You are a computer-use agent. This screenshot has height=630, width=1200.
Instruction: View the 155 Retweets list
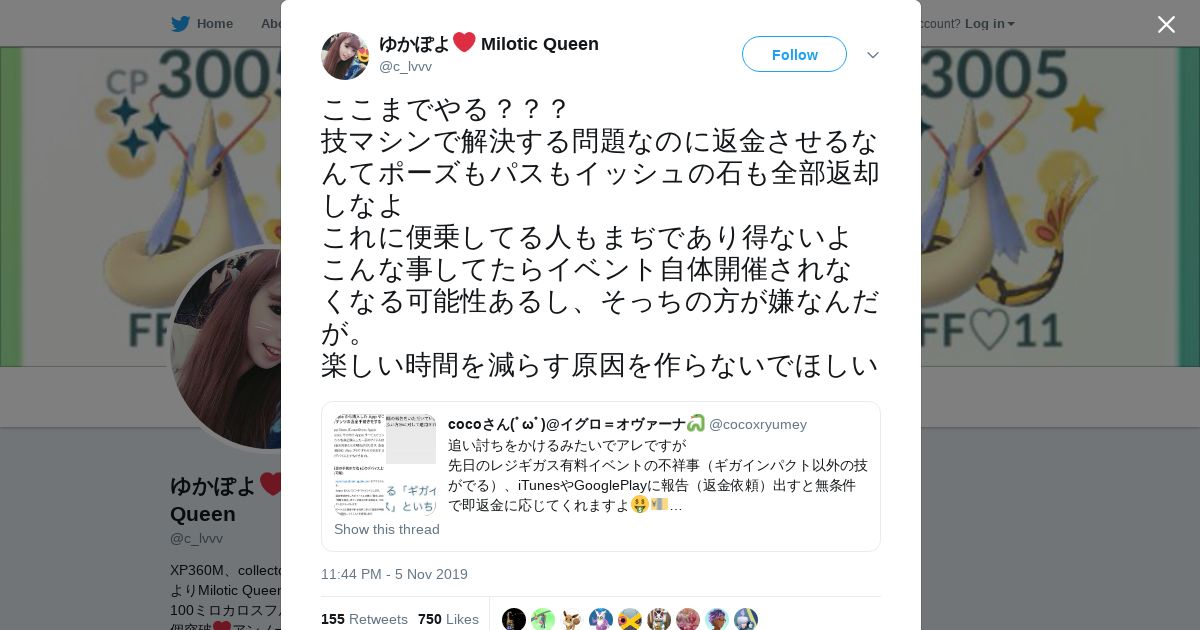pyautogui.click(x=364, y=619)
